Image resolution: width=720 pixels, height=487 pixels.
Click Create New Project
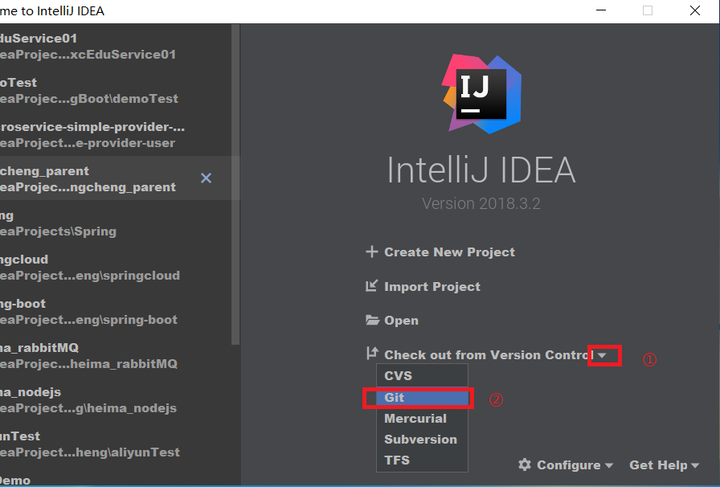(x=449, y=252)
